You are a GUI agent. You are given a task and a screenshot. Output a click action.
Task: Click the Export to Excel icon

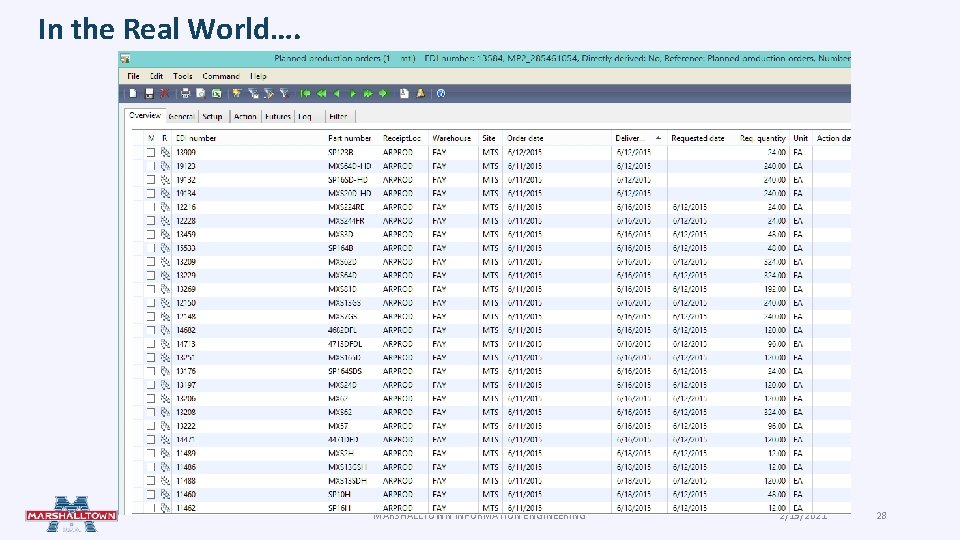[217, 94]
